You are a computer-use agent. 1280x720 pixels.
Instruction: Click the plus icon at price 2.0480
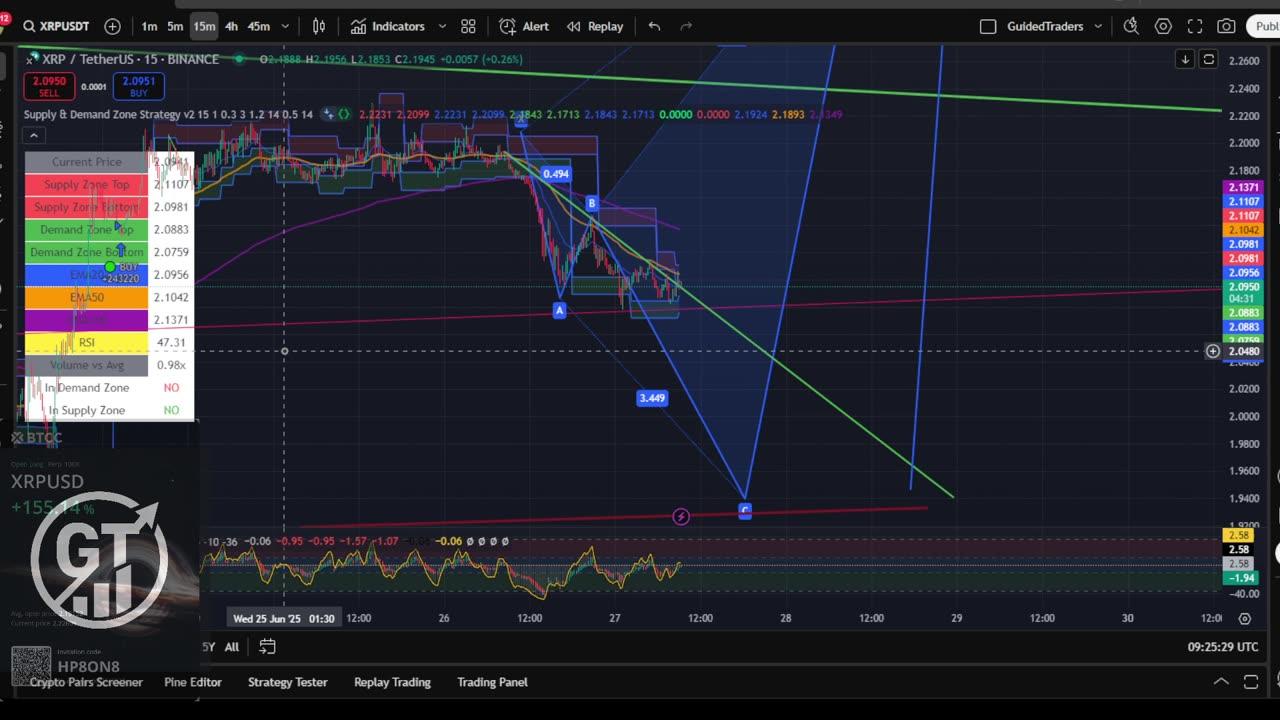click(1212, 351)
